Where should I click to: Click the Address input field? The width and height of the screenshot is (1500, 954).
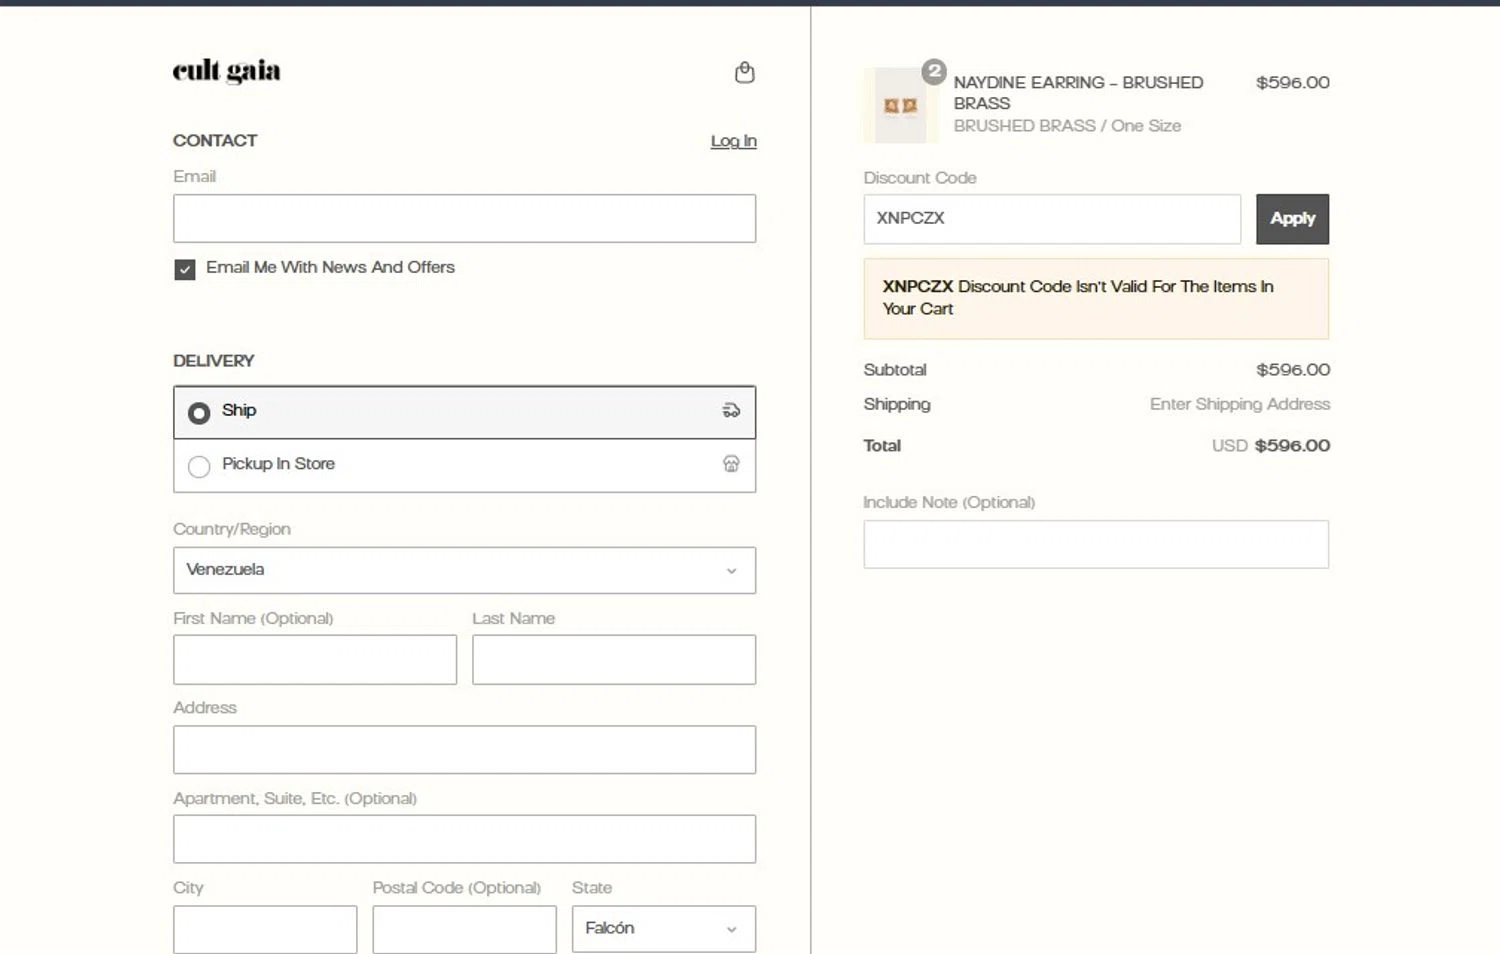point(464,750)
